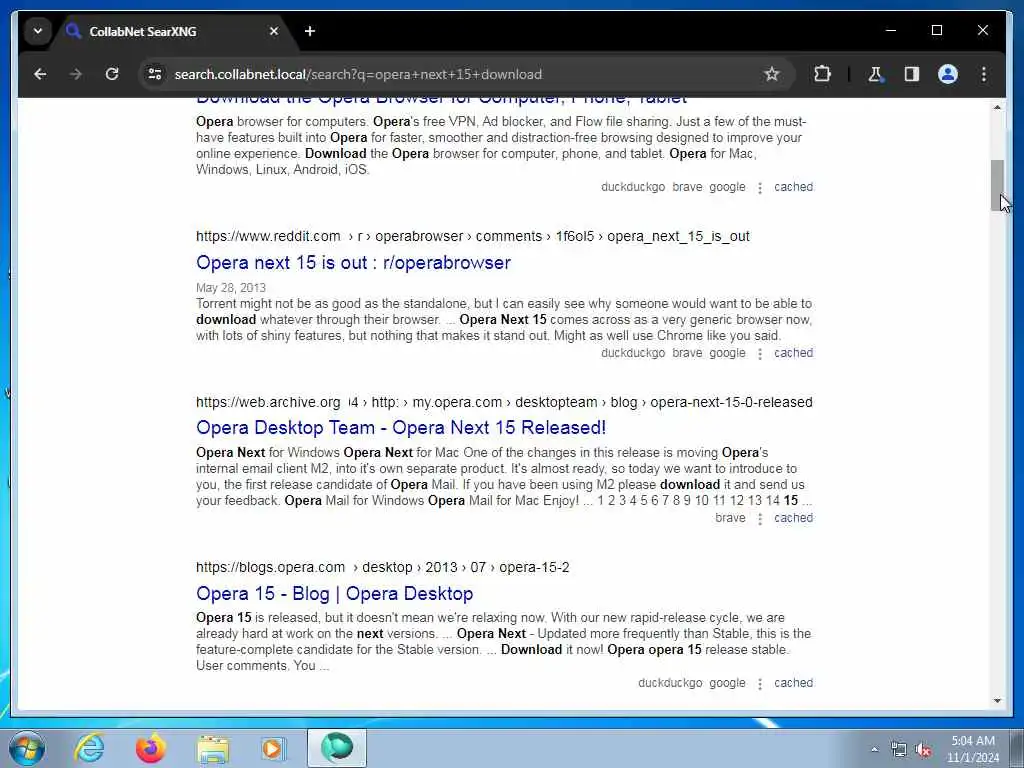Show hidden system tray icons
1024x768 pixels.
[x=874, y=749]
